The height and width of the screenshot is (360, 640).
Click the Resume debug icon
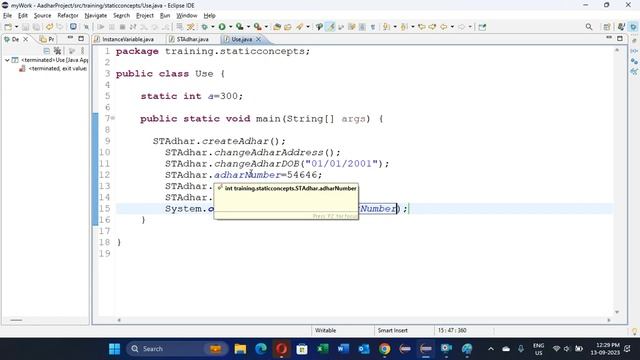tap(101, 27)
